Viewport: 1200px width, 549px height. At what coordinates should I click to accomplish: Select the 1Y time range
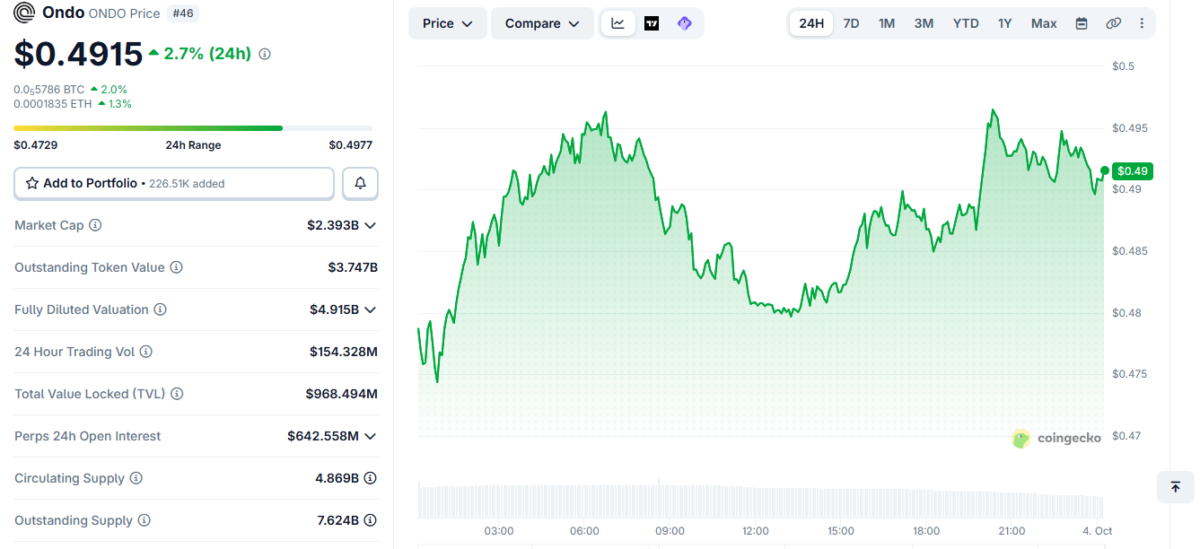click(1005, 23)
